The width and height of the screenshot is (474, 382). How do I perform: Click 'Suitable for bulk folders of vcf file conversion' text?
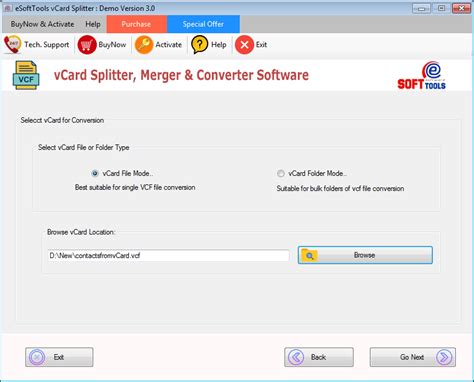point(340,189)
